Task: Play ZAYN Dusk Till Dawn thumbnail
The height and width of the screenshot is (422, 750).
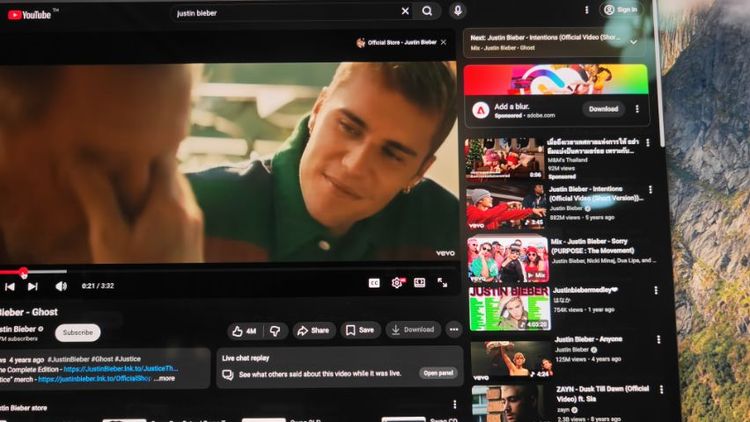Action: [x=513, y=404]
